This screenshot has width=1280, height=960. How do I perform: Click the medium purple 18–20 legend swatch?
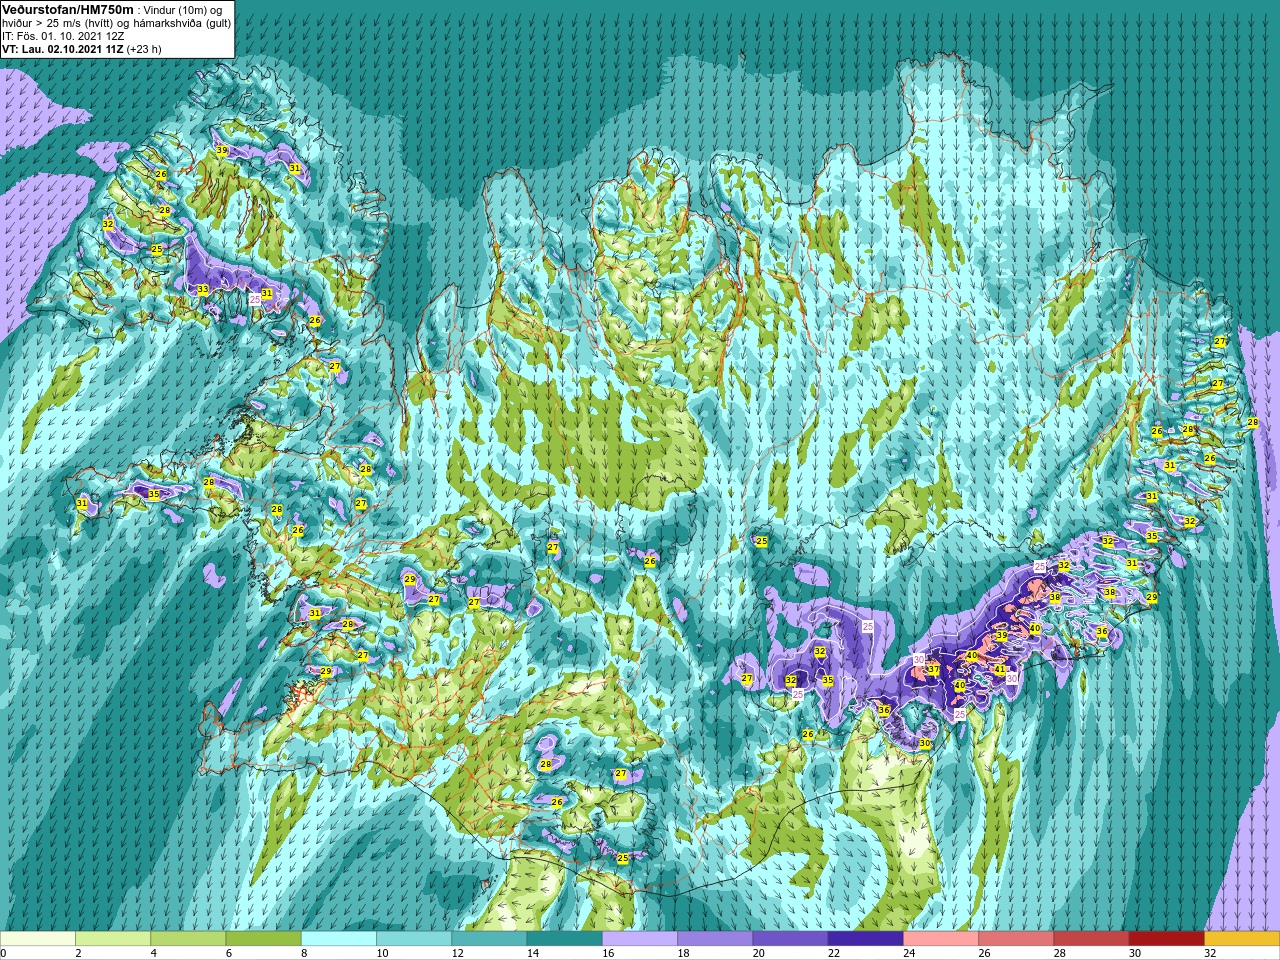[x=715, y=939]
